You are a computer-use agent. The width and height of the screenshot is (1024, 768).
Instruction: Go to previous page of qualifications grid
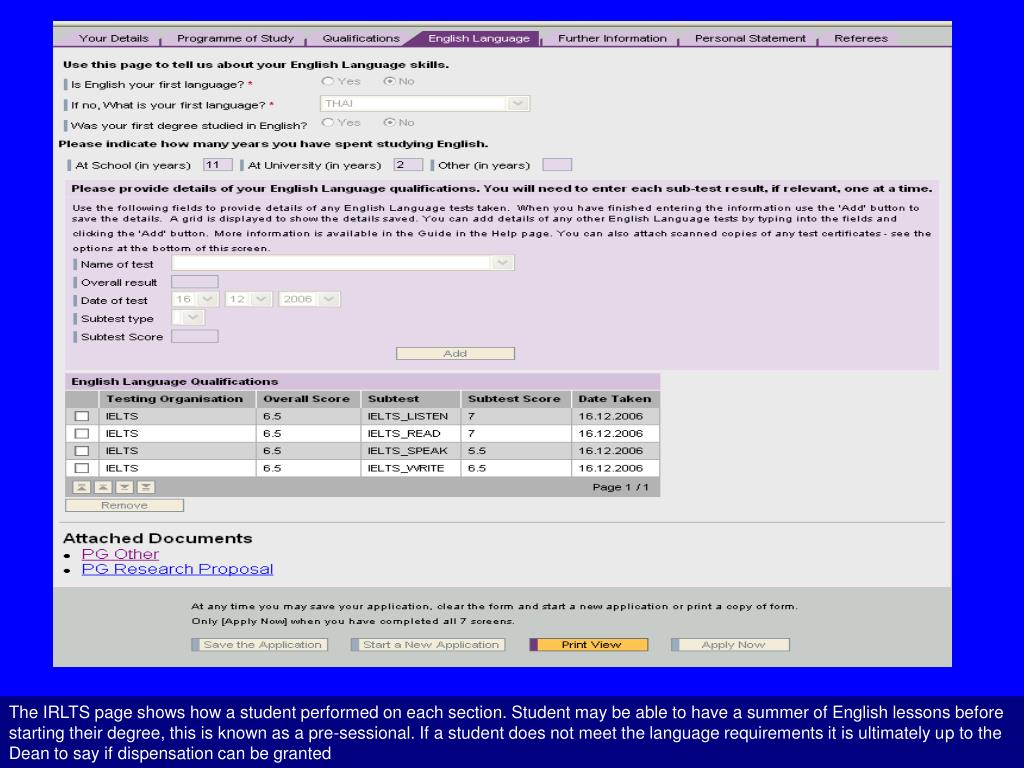pos(103,487)
